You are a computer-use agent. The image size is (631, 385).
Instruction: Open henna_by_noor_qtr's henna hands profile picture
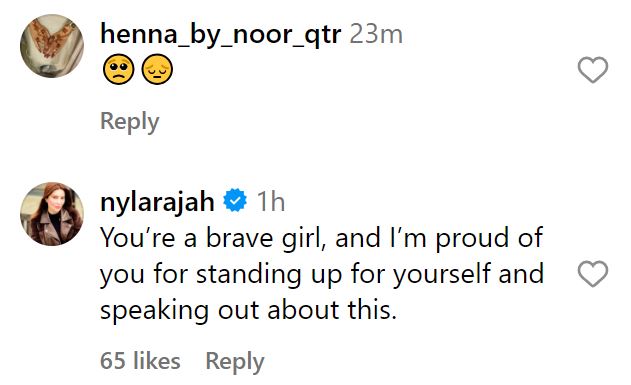click(52, 46)
